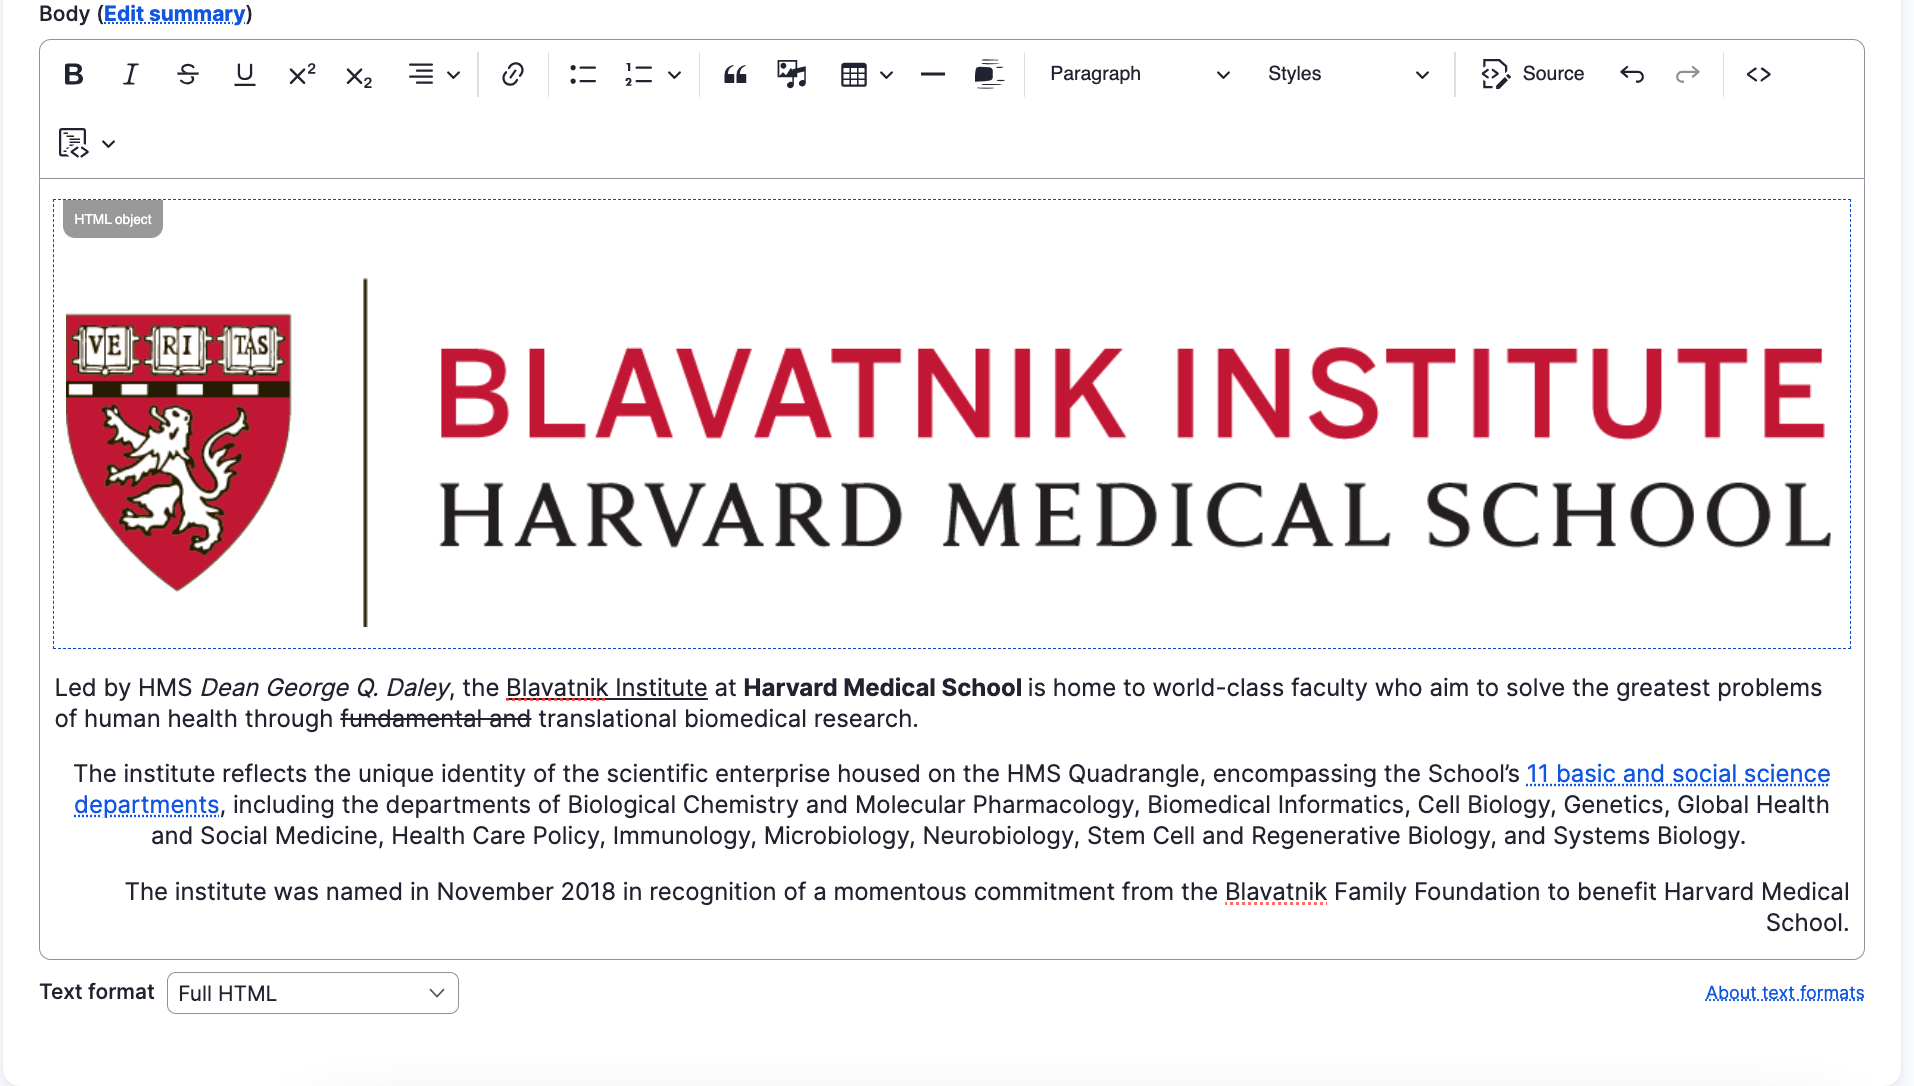Open the Text format Full HTML dropdown
Image resolution: width=1914 pixels, height=1086 pixels.
coord(313,993)
